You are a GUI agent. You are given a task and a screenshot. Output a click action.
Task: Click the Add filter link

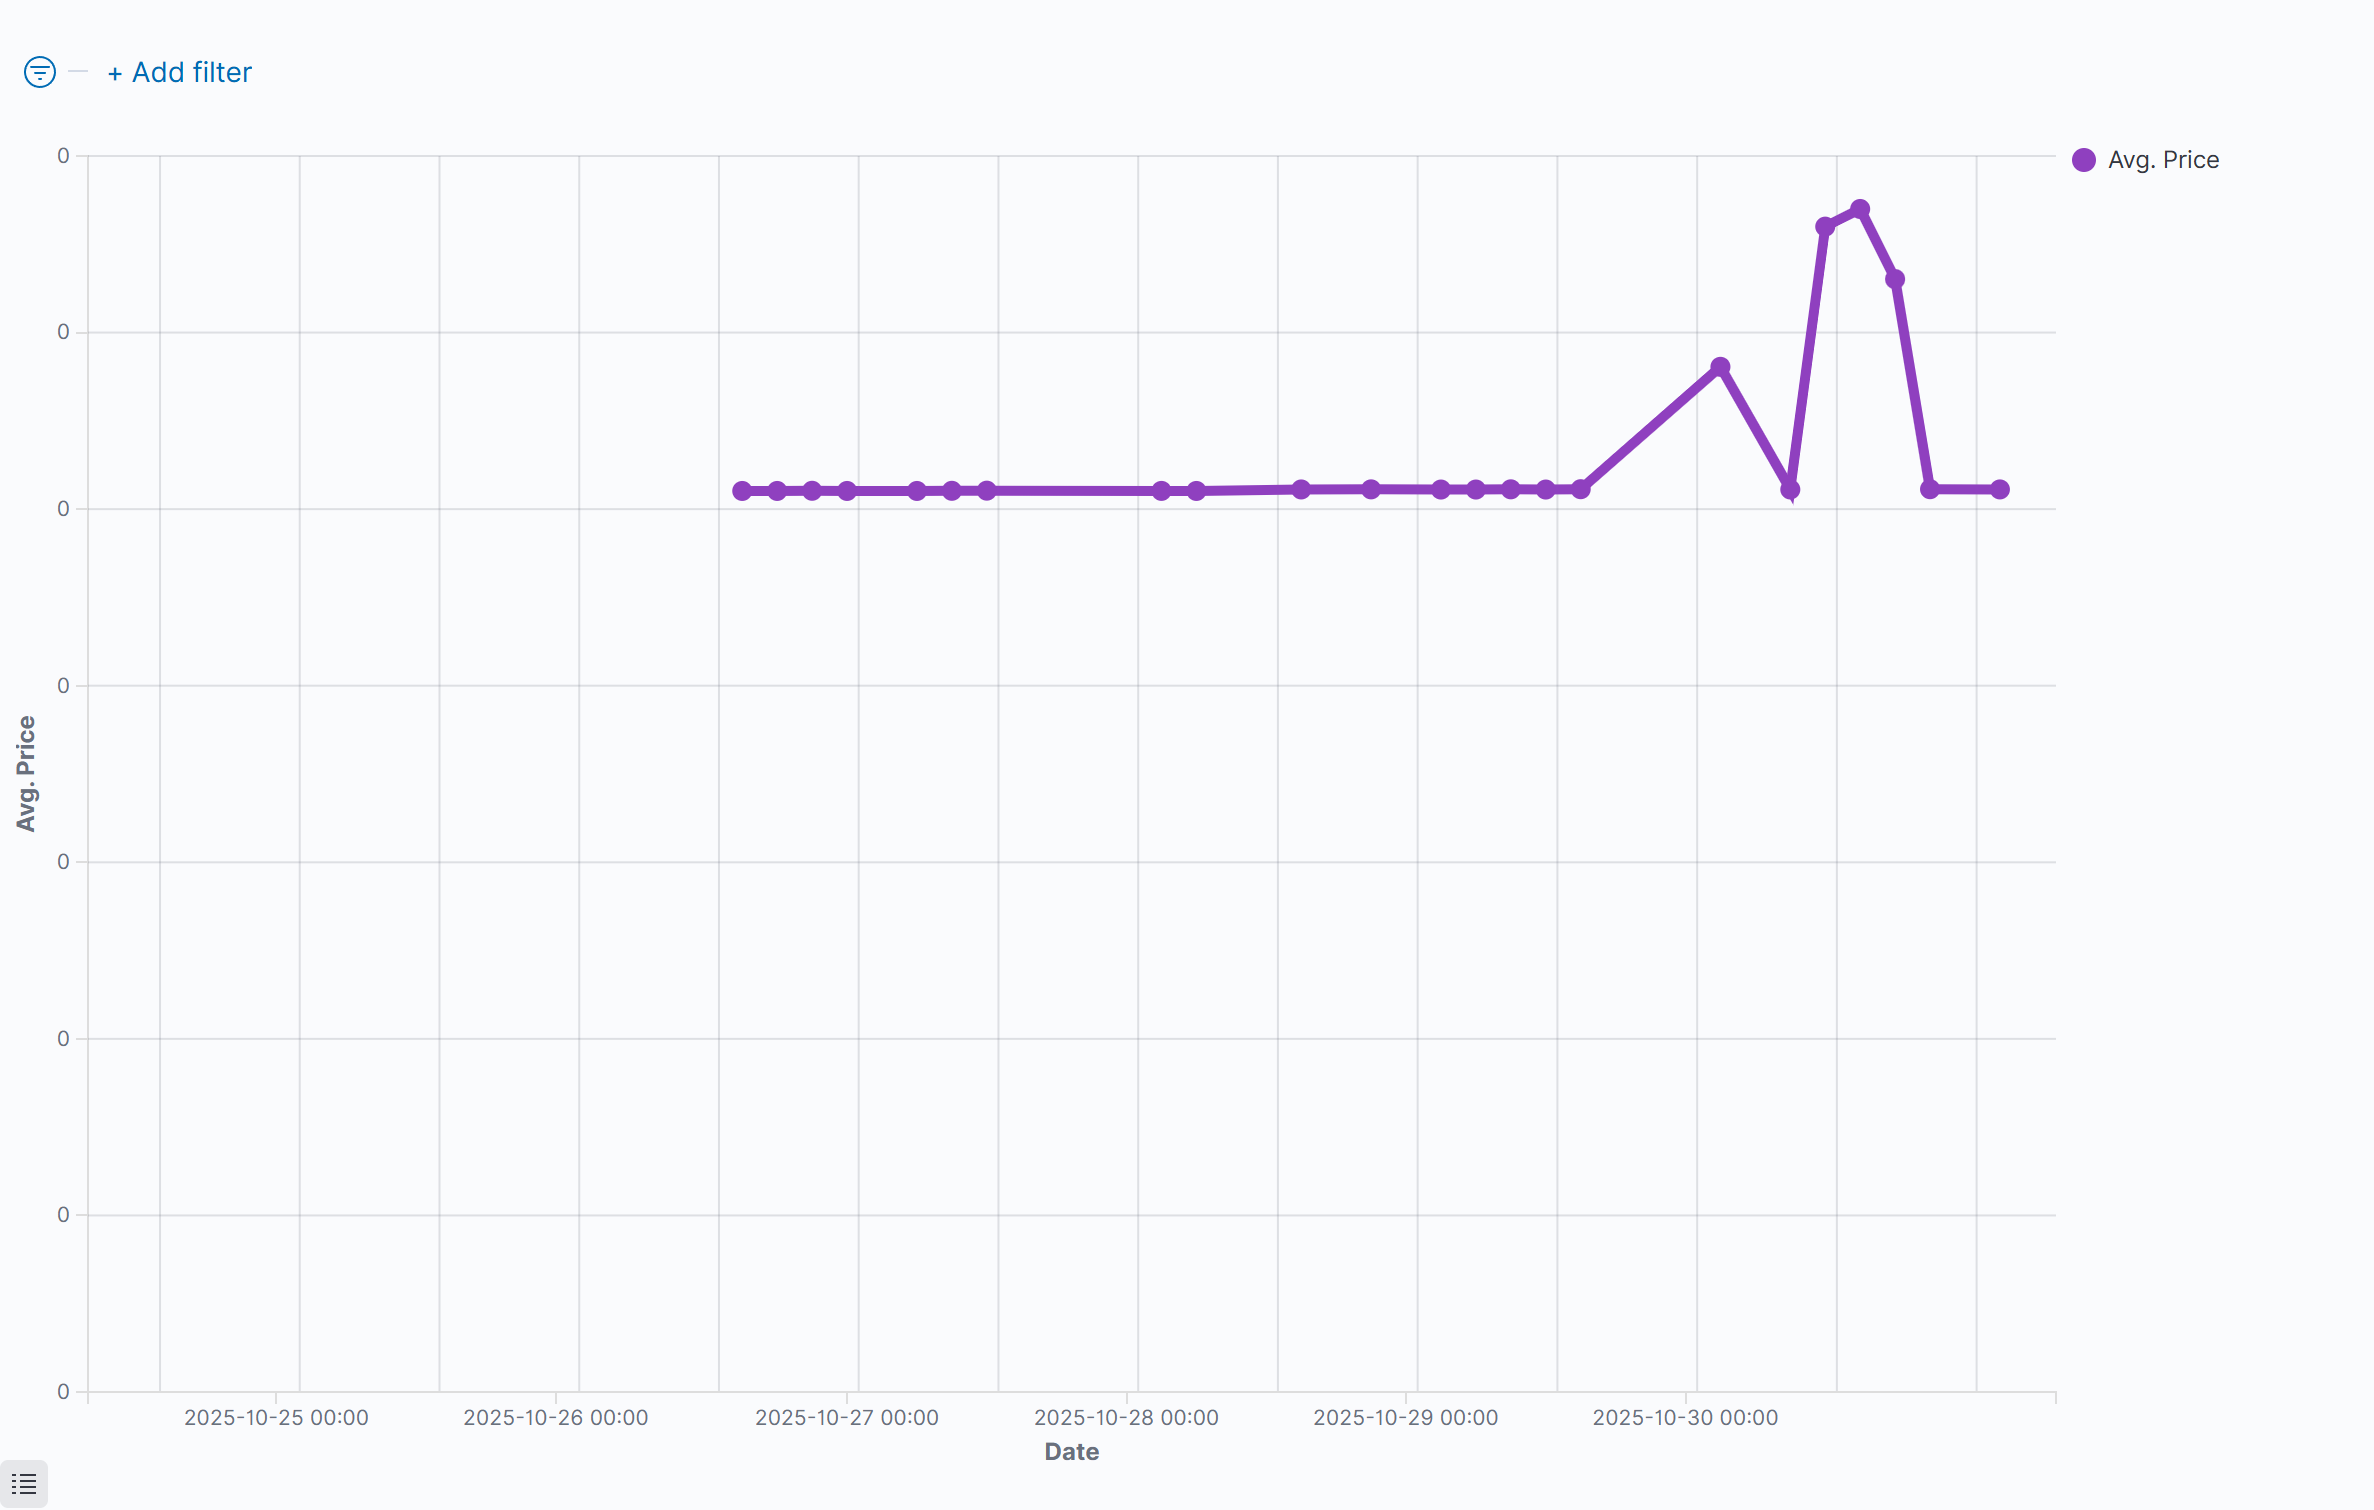coord(180,73)
